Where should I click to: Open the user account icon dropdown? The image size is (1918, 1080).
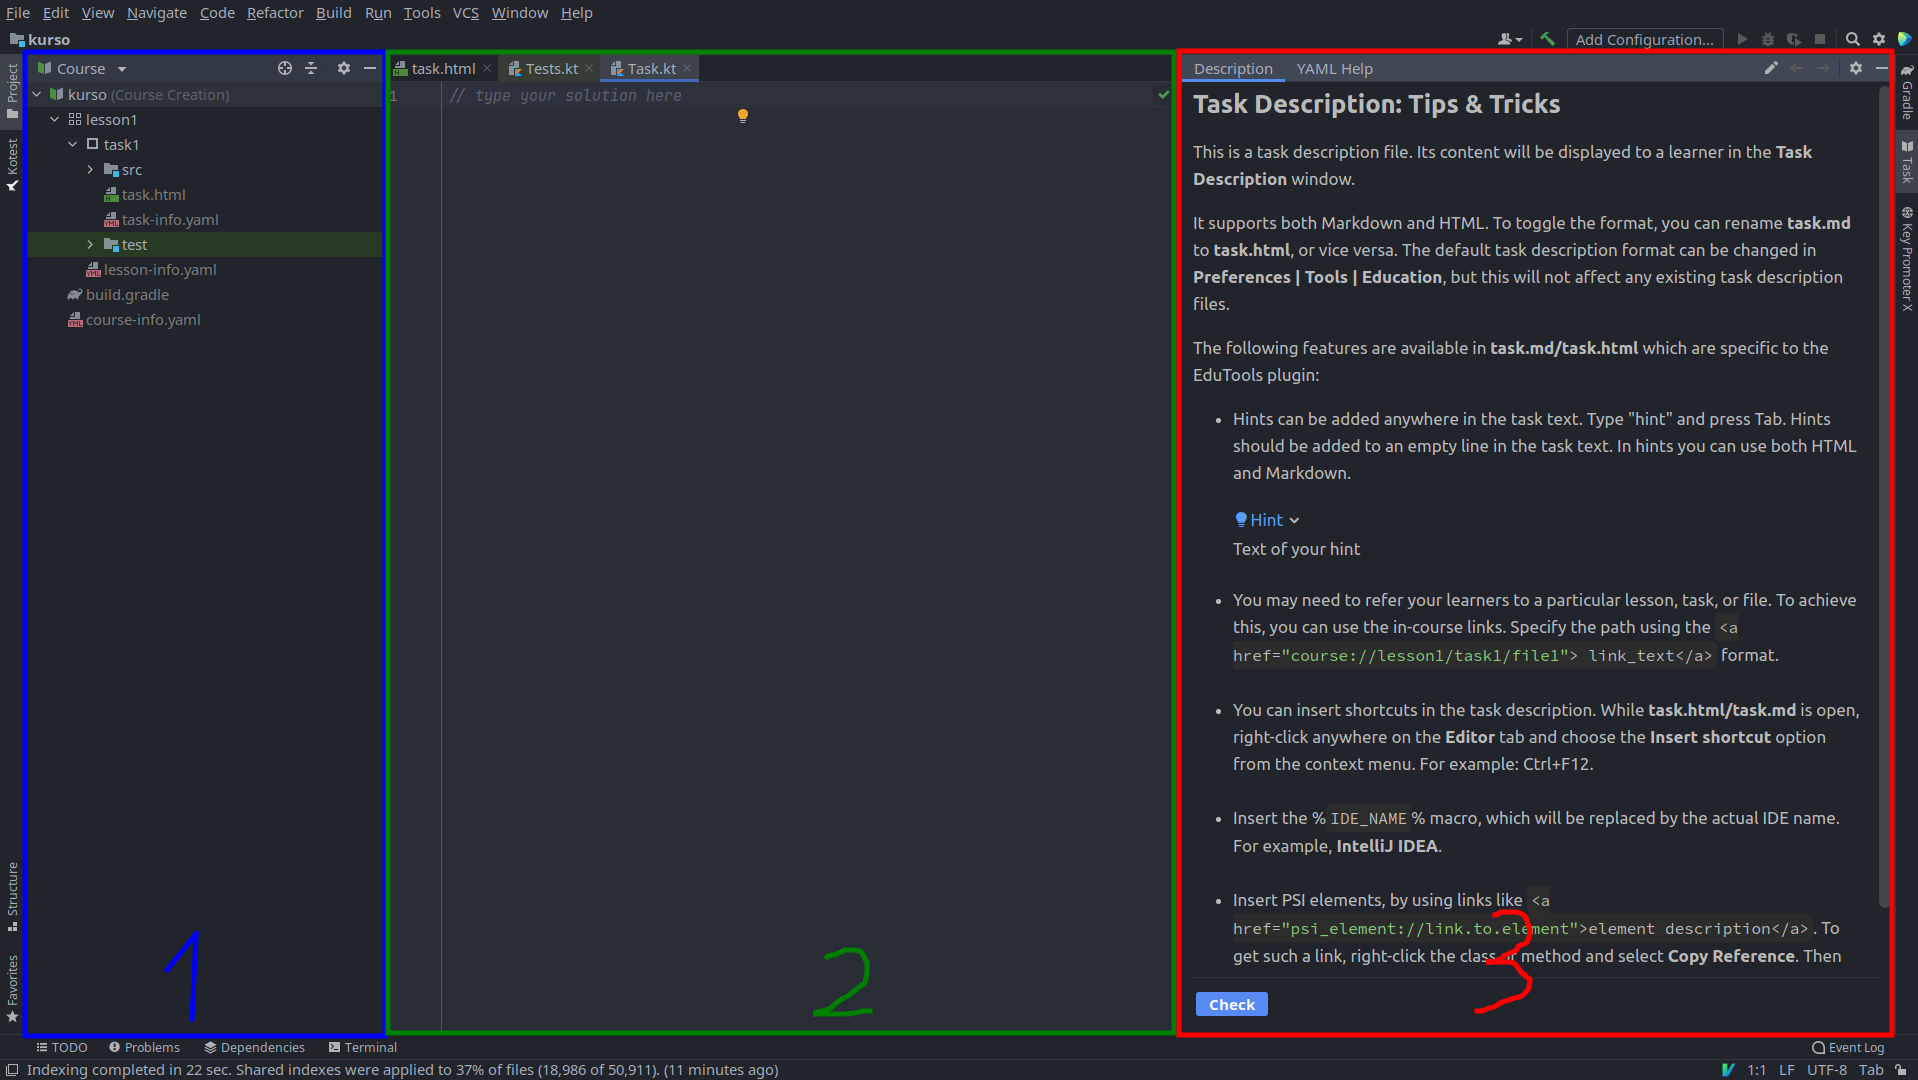click(1509, 39)
